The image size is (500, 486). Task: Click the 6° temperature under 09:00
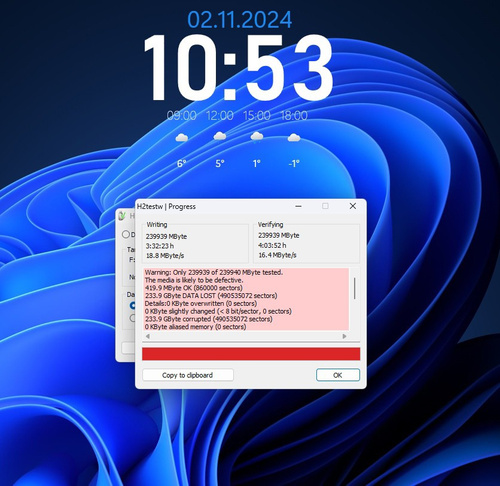[182, 164]
